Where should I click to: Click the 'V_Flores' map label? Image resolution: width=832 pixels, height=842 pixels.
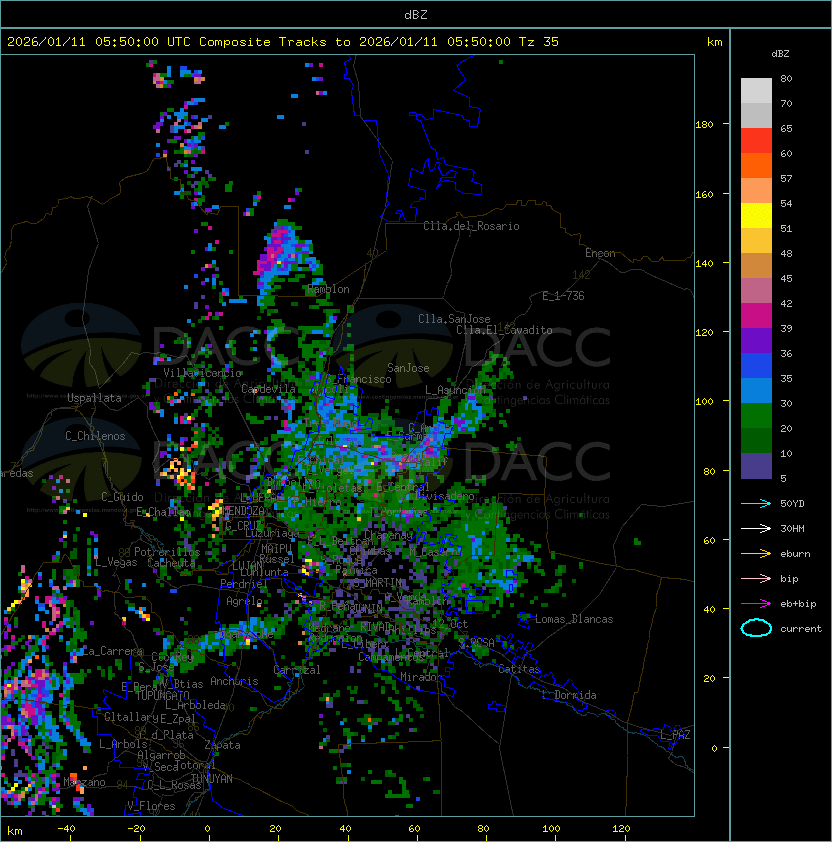point(151,806)
